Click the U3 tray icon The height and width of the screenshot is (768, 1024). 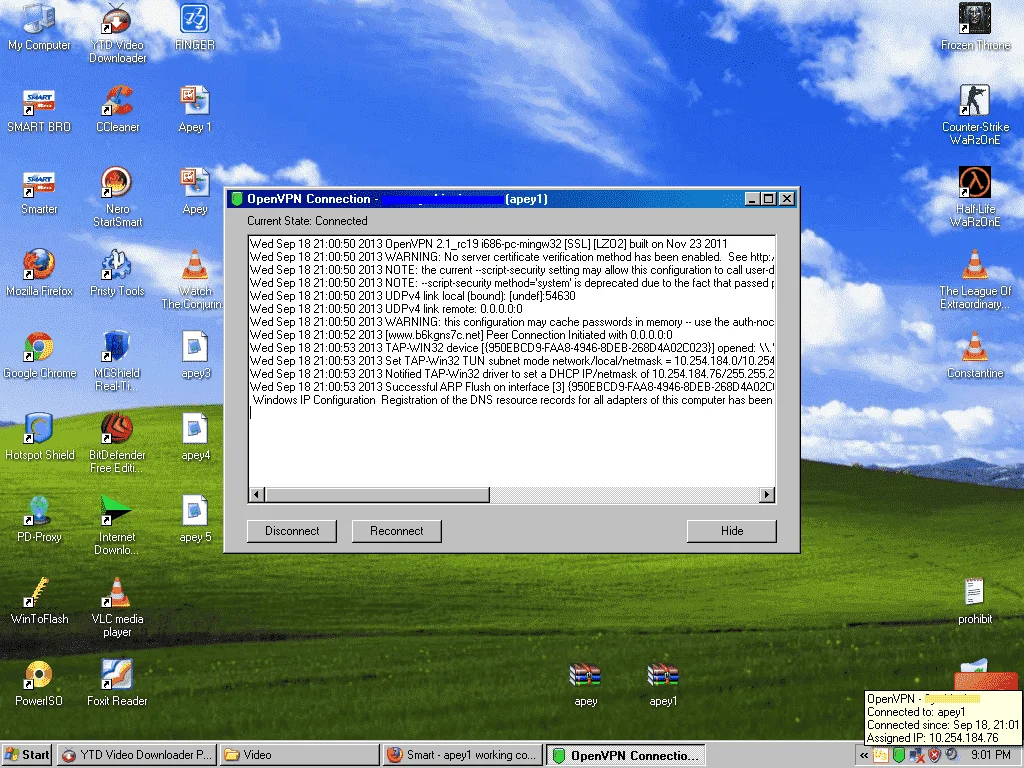point(881,756)
